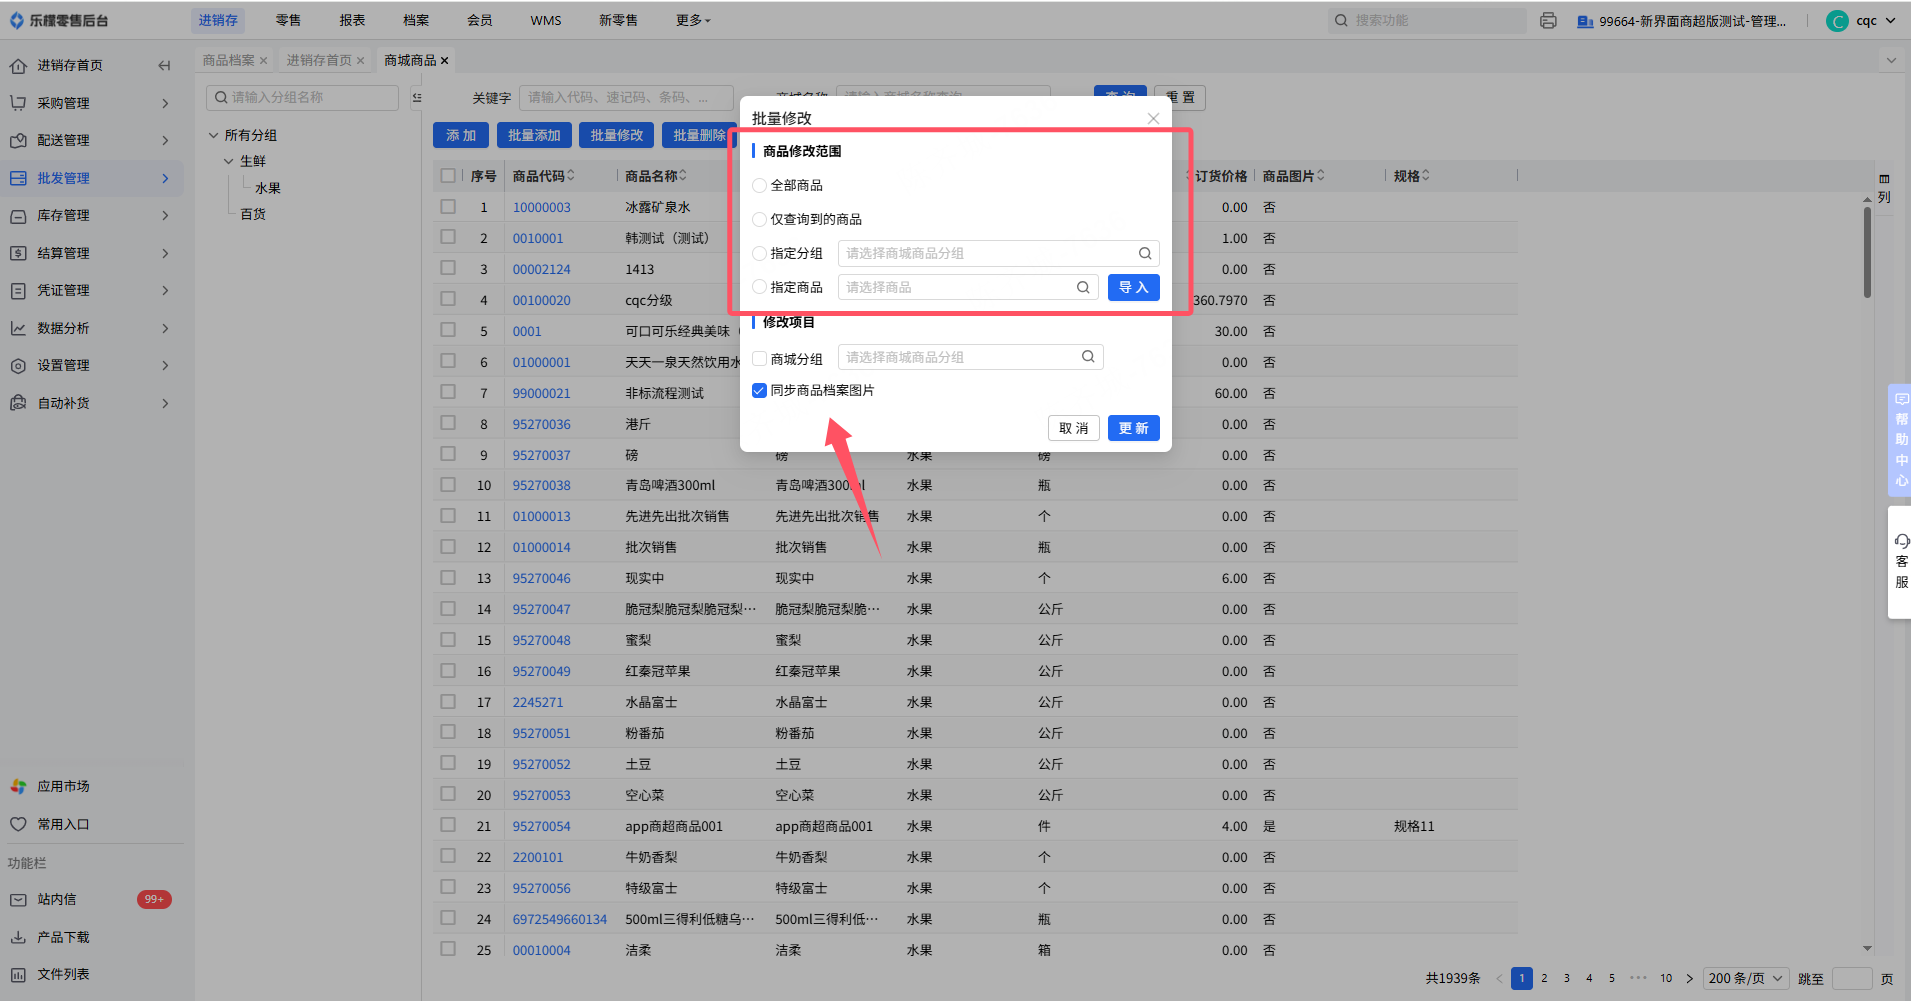1911x1001 pixels.
Task: Click the 请输入分组名称 search field
Action: click(303, 98)
